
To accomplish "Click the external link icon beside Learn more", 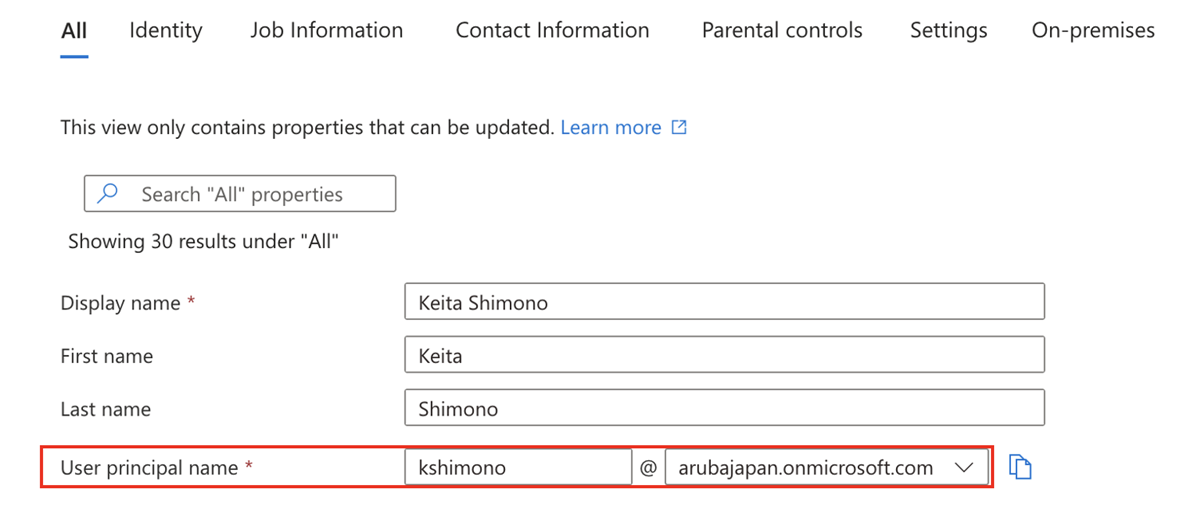I will (679, 128).
